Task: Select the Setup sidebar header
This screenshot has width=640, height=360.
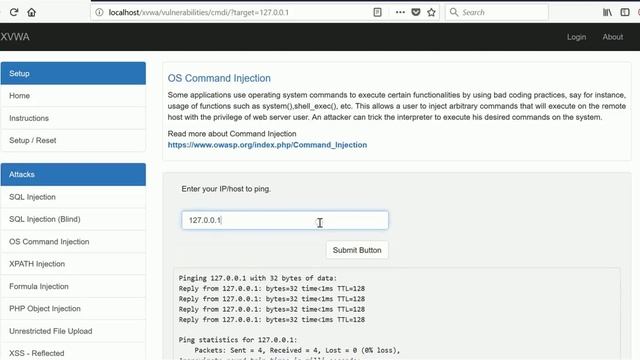Action: point(73,73)
